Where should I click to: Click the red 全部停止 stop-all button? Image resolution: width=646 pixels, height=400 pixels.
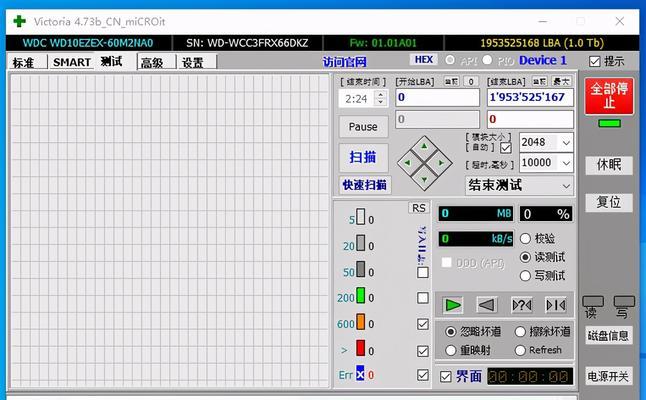608,96
